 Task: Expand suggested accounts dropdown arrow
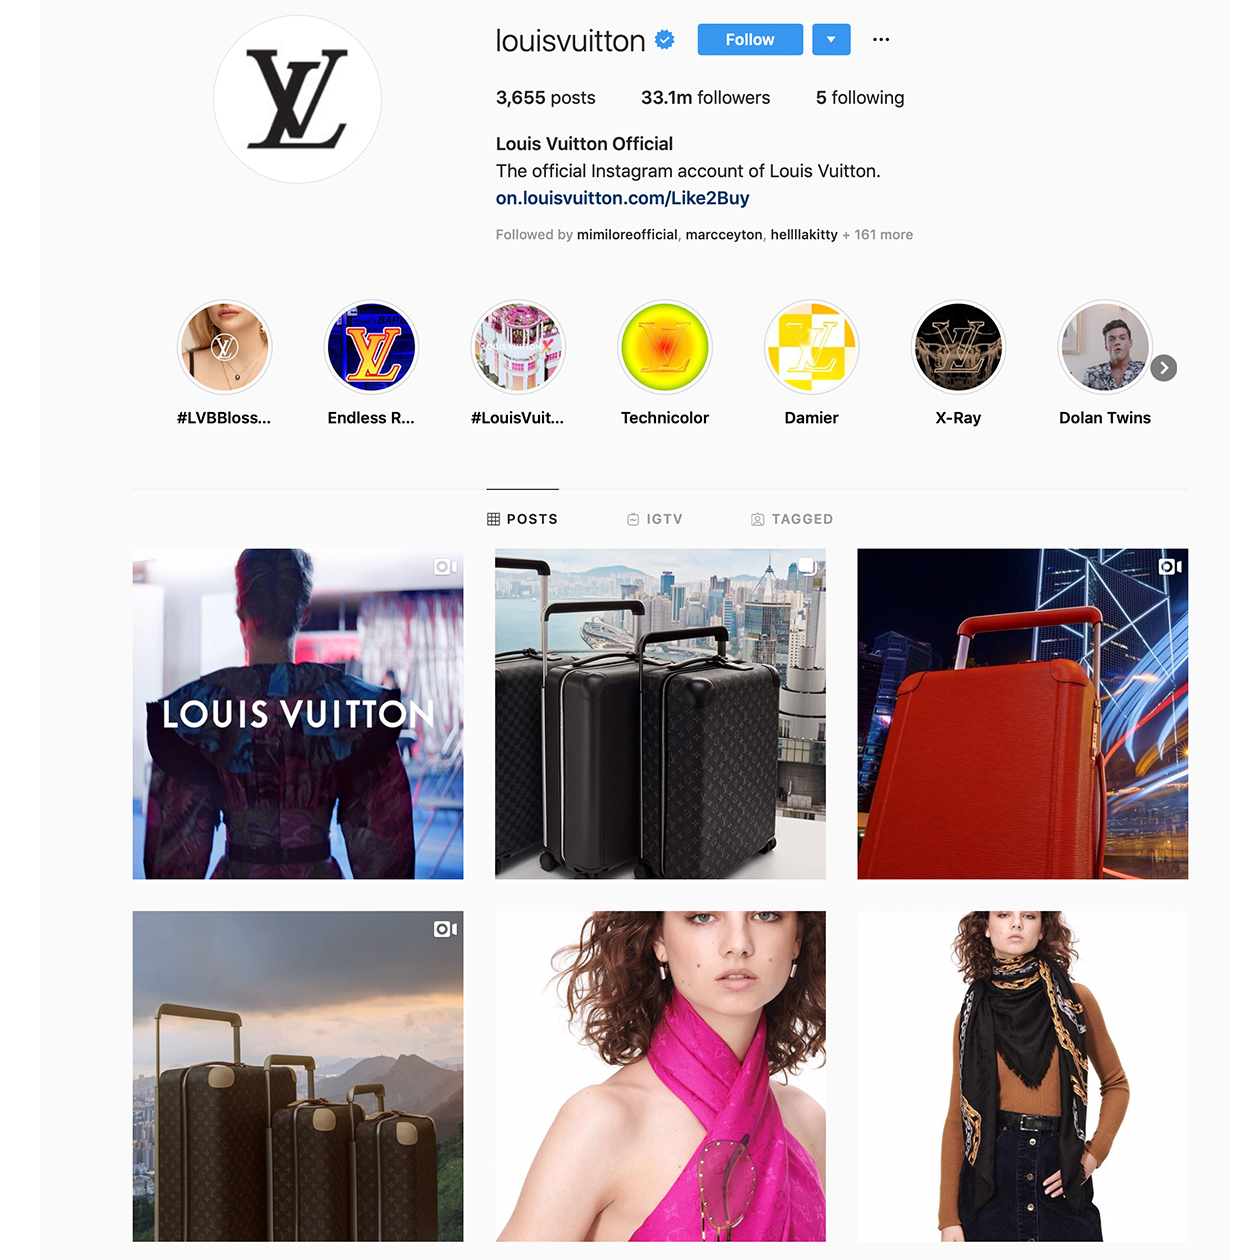pos(831,39)
